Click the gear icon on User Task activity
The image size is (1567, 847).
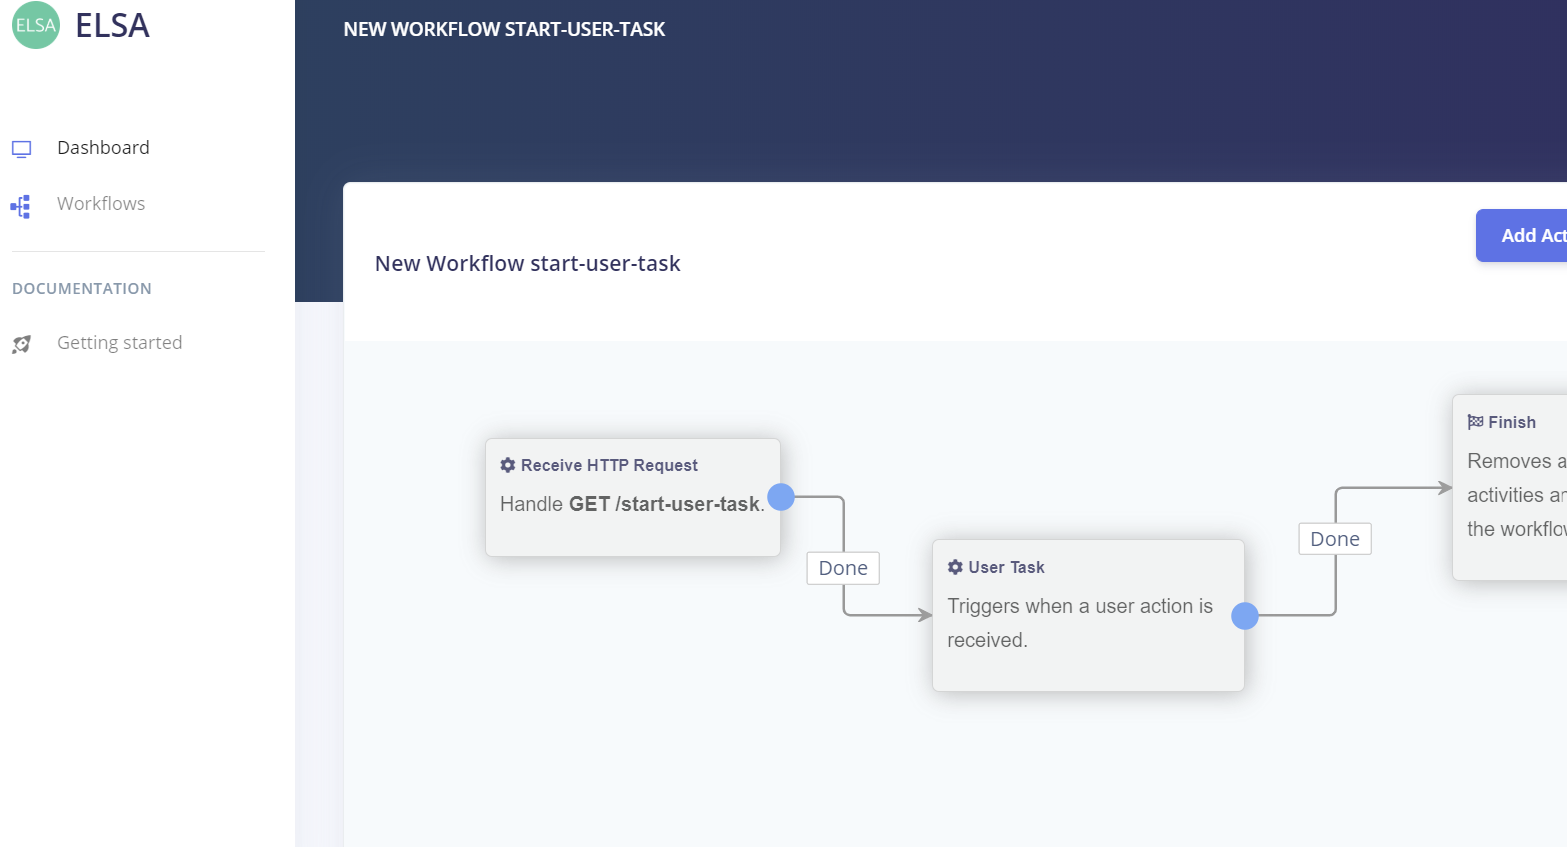954,566
